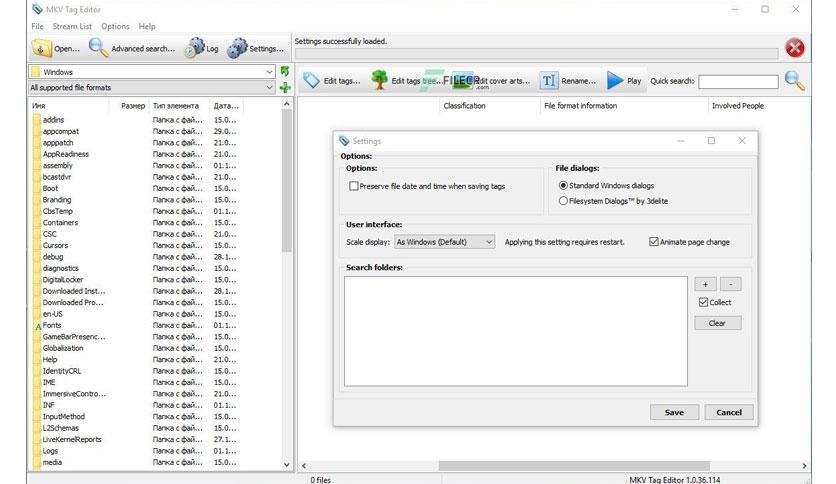
Task: Click the Quick search input field
Action: coord(738,81)
